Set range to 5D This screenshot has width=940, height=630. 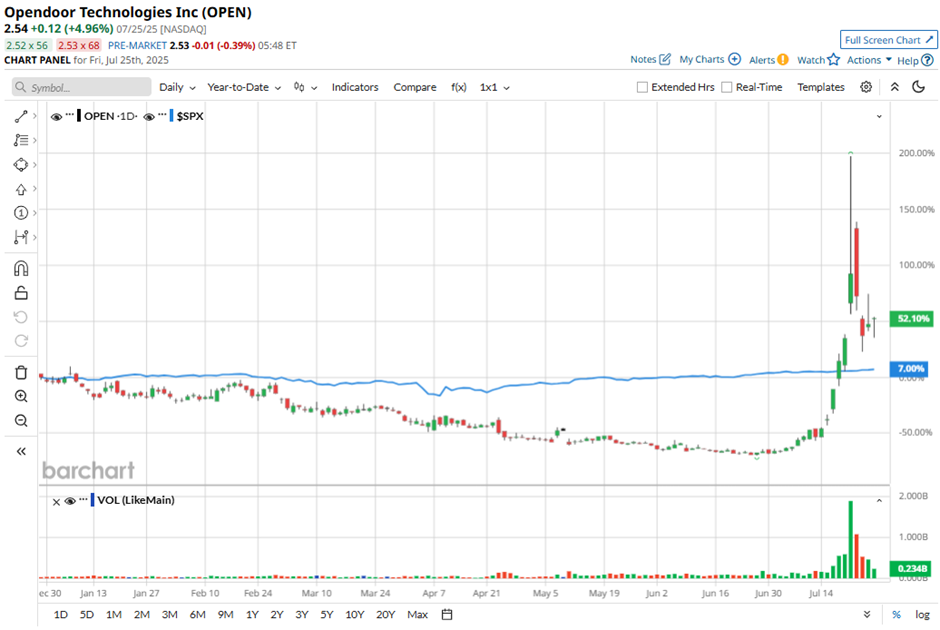pyautogui.click(x=87, y=614)
